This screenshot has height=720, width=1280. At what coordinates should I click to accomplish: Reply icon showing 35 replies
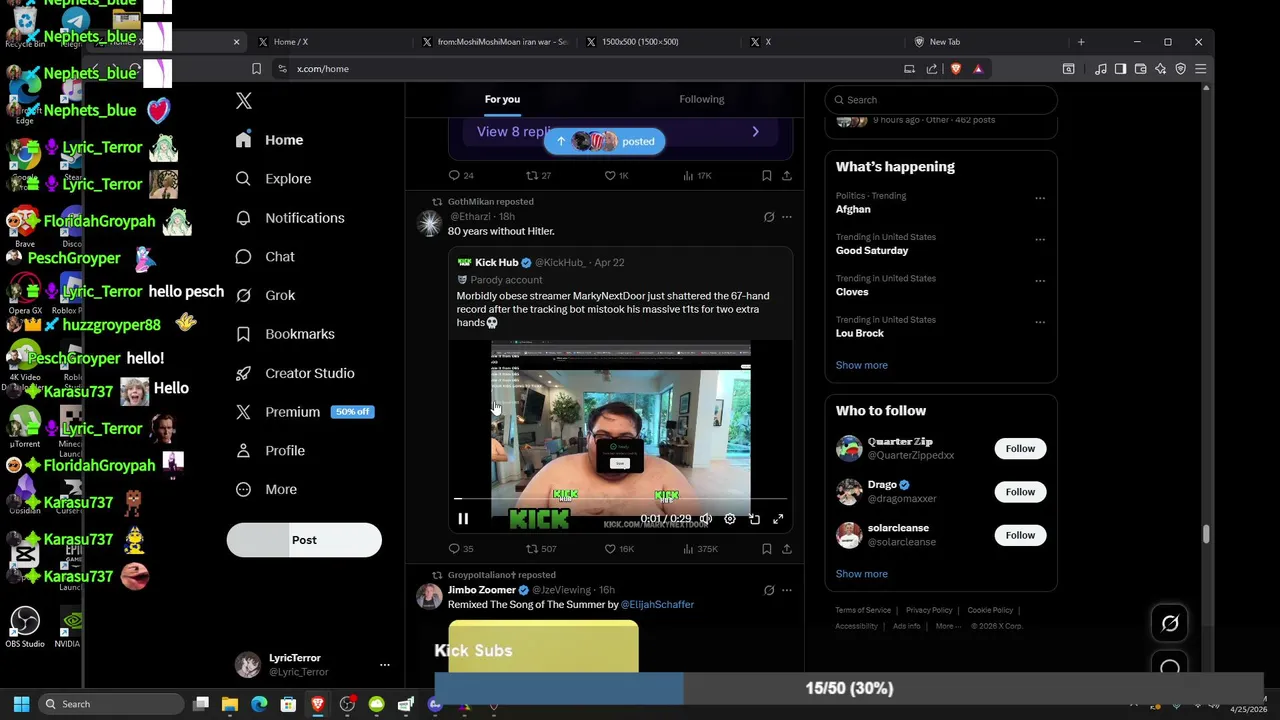pyautogui.click(x=454, y=549)
